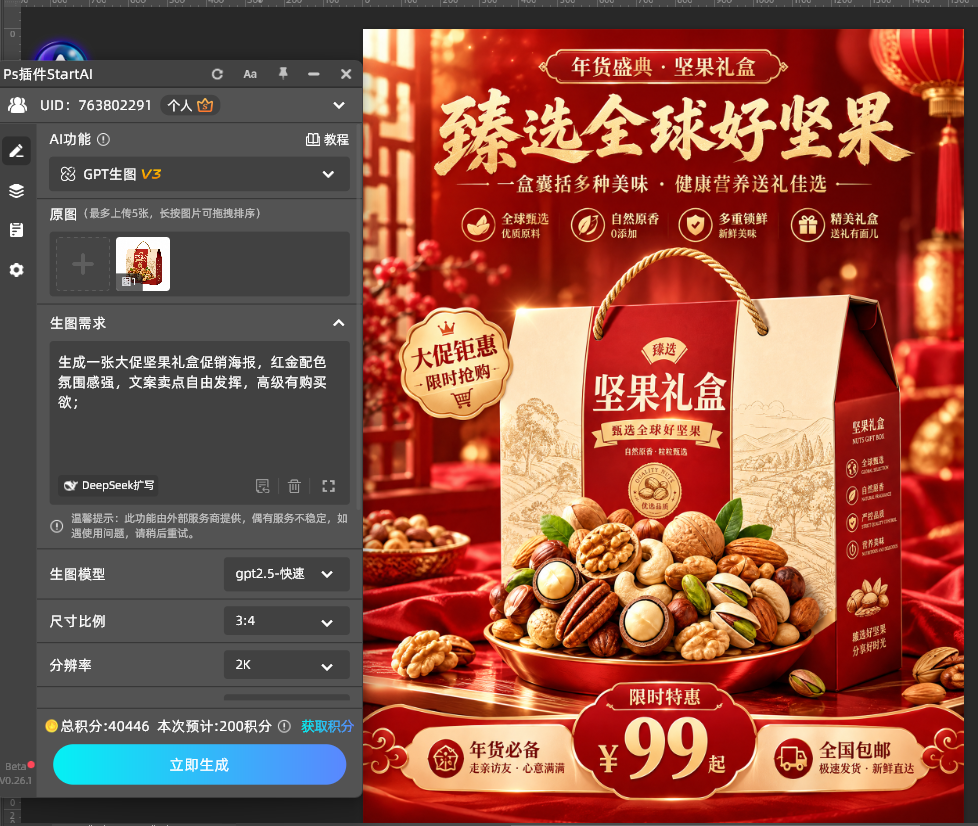Screen dimensions: 978x826
Task: Minimize the StartAI plugin panel
Action: 314,74
